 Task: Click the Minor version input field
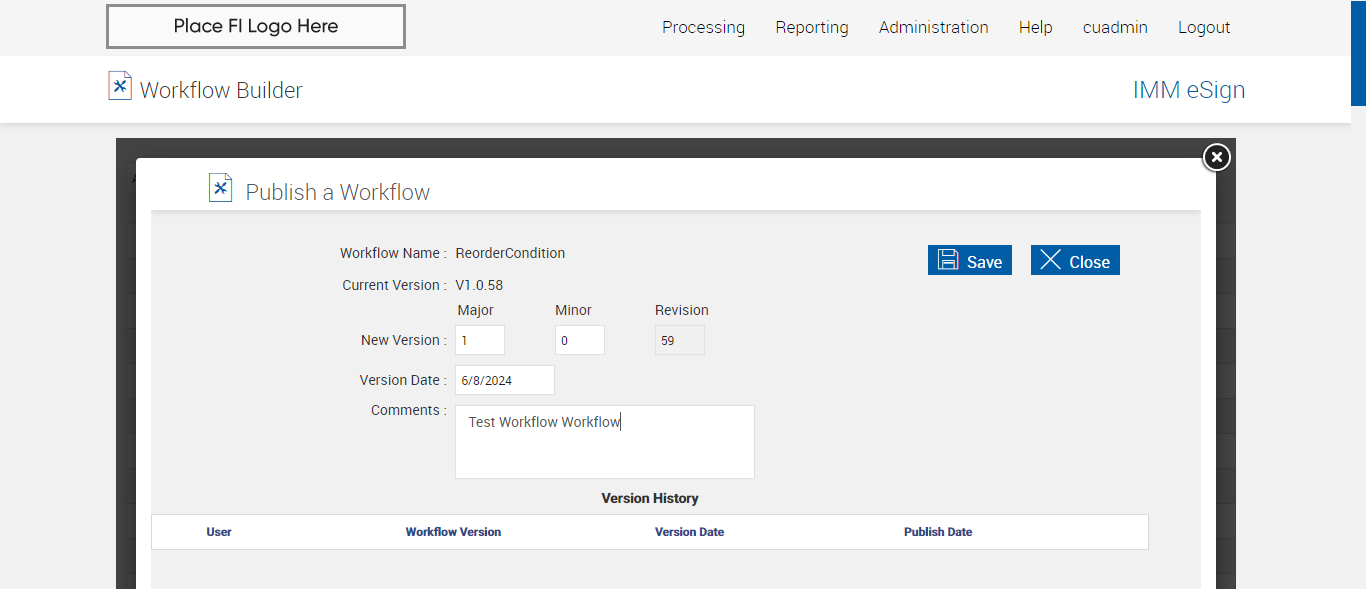point(580,340)
